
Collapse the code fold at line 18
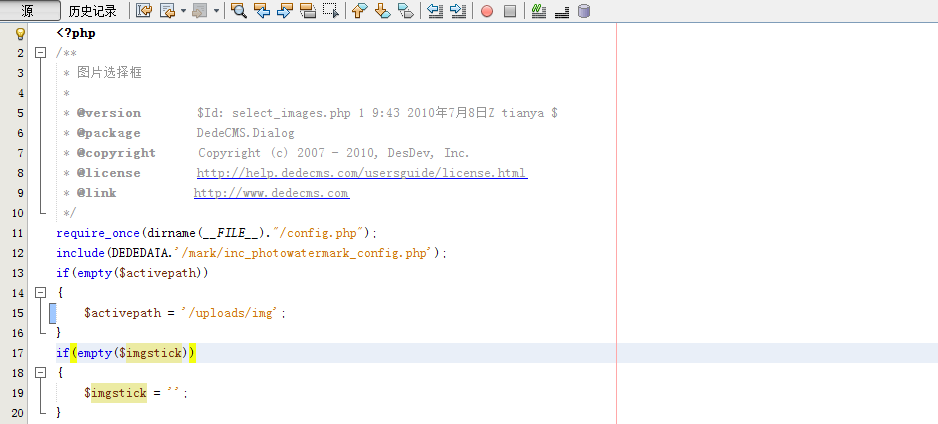pyautogui.click(x=40, y=372)
